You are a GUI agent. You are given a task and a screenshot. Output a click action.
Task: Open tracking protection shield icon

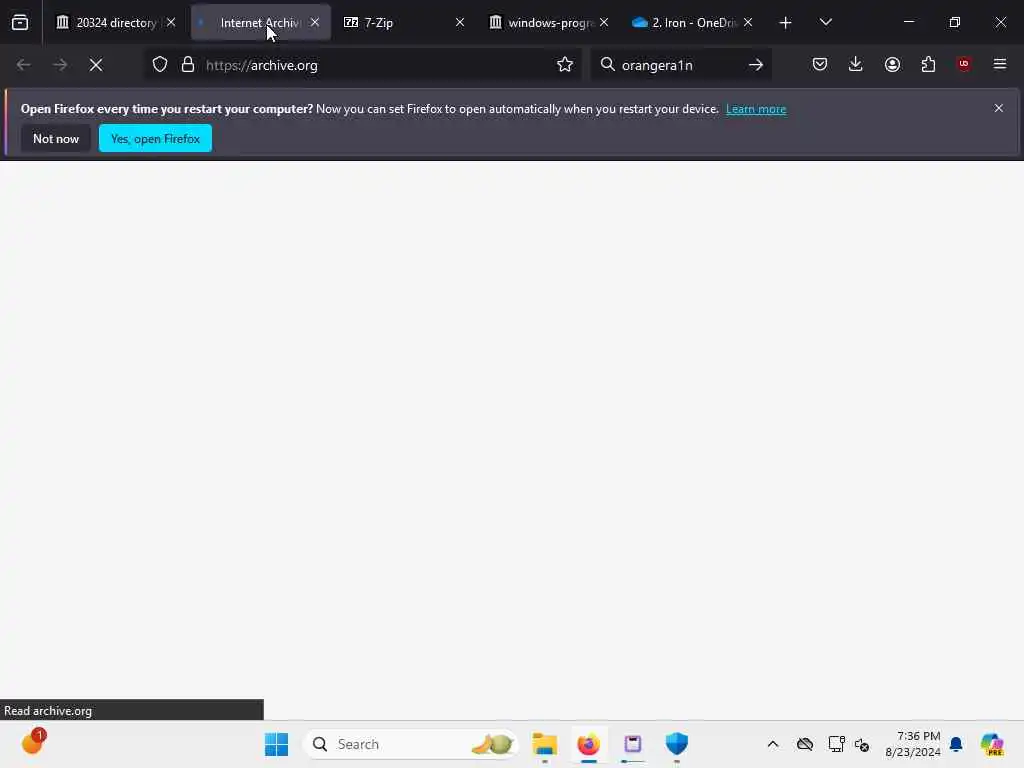tap(160, 65)
